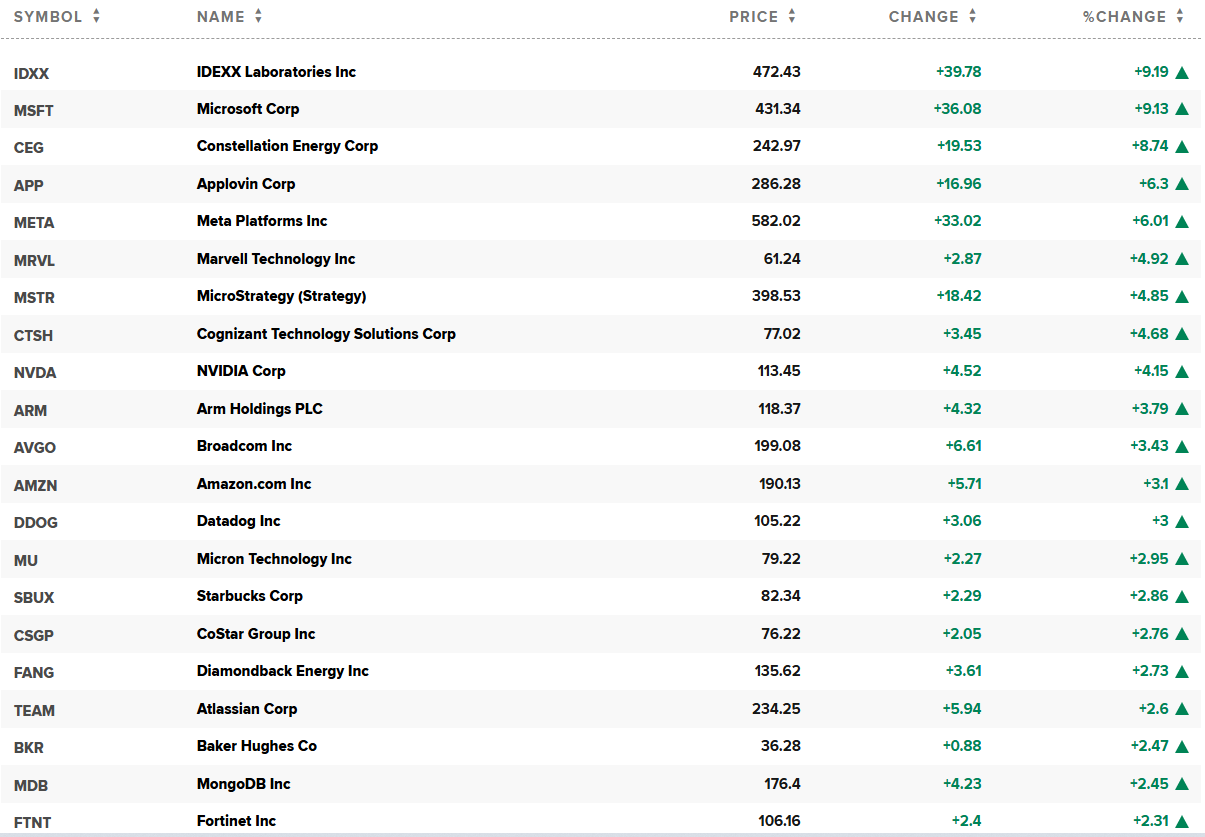
Task: Sort the table using the NAME sort arrows
Action: tap(259, 16)
